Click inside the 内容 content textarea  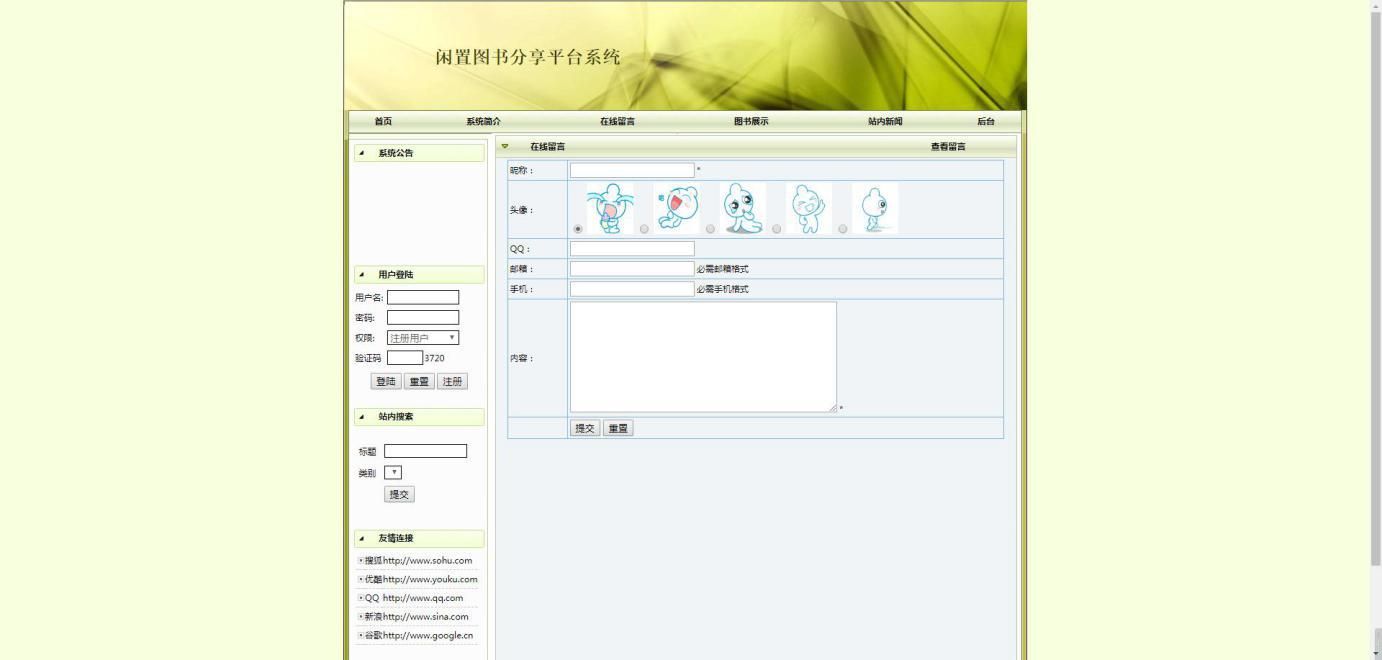(703, 357)
